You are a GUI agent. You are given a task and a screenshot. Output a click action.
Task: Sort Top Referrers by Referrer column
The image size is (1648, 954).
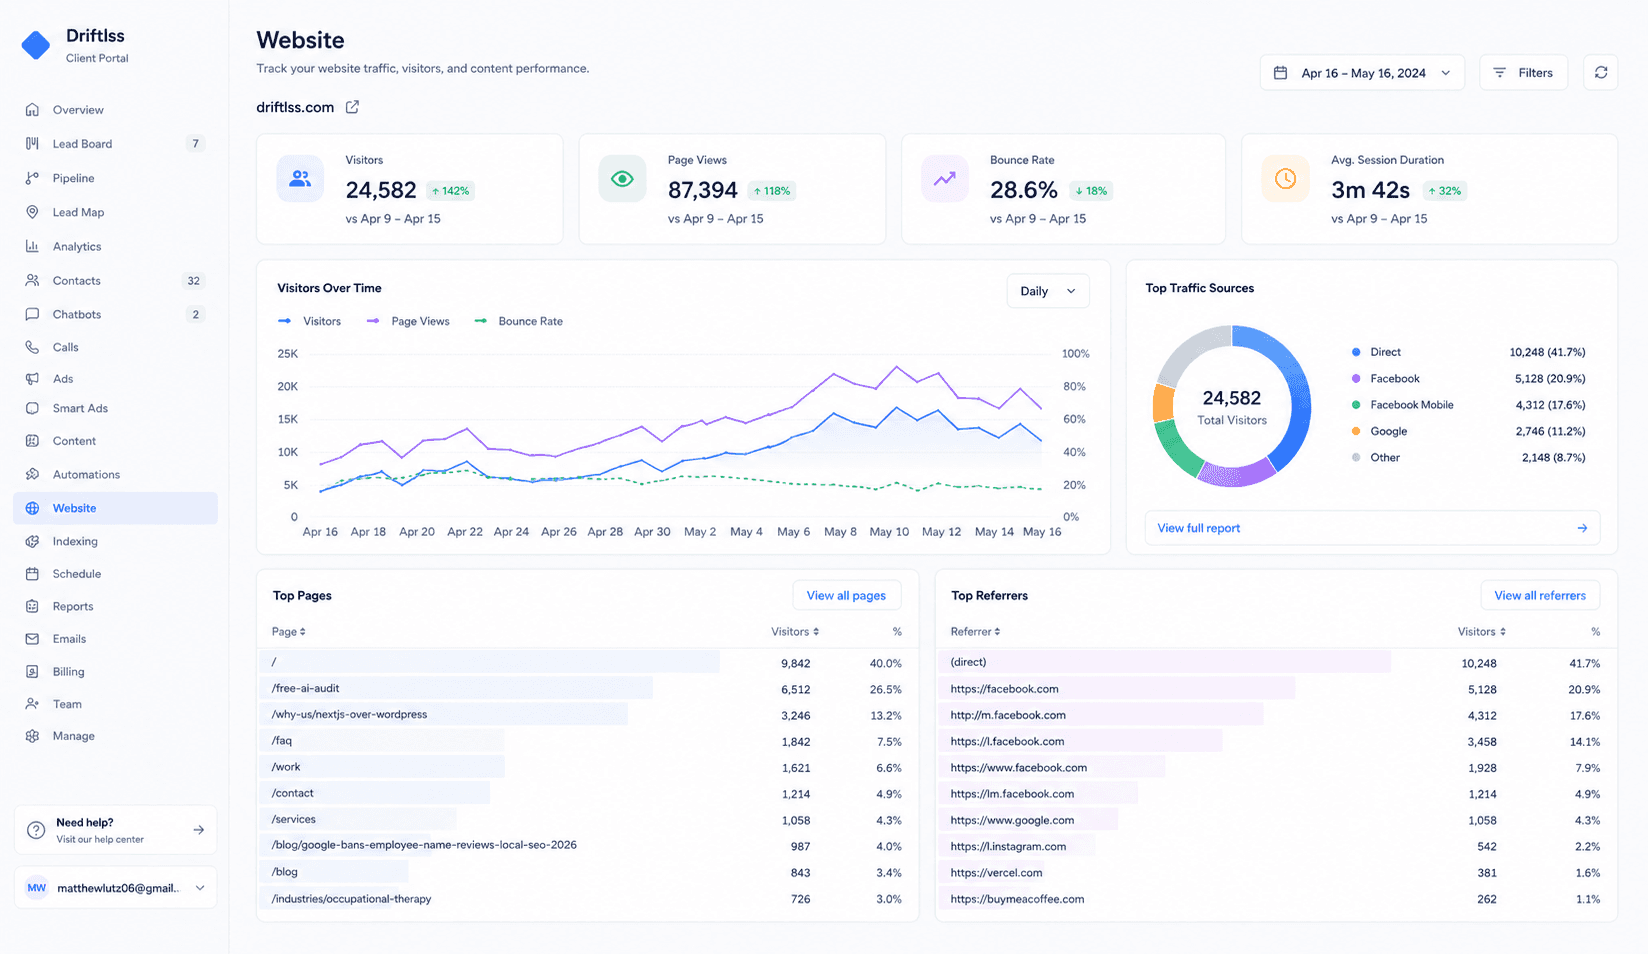pos(975,632)
